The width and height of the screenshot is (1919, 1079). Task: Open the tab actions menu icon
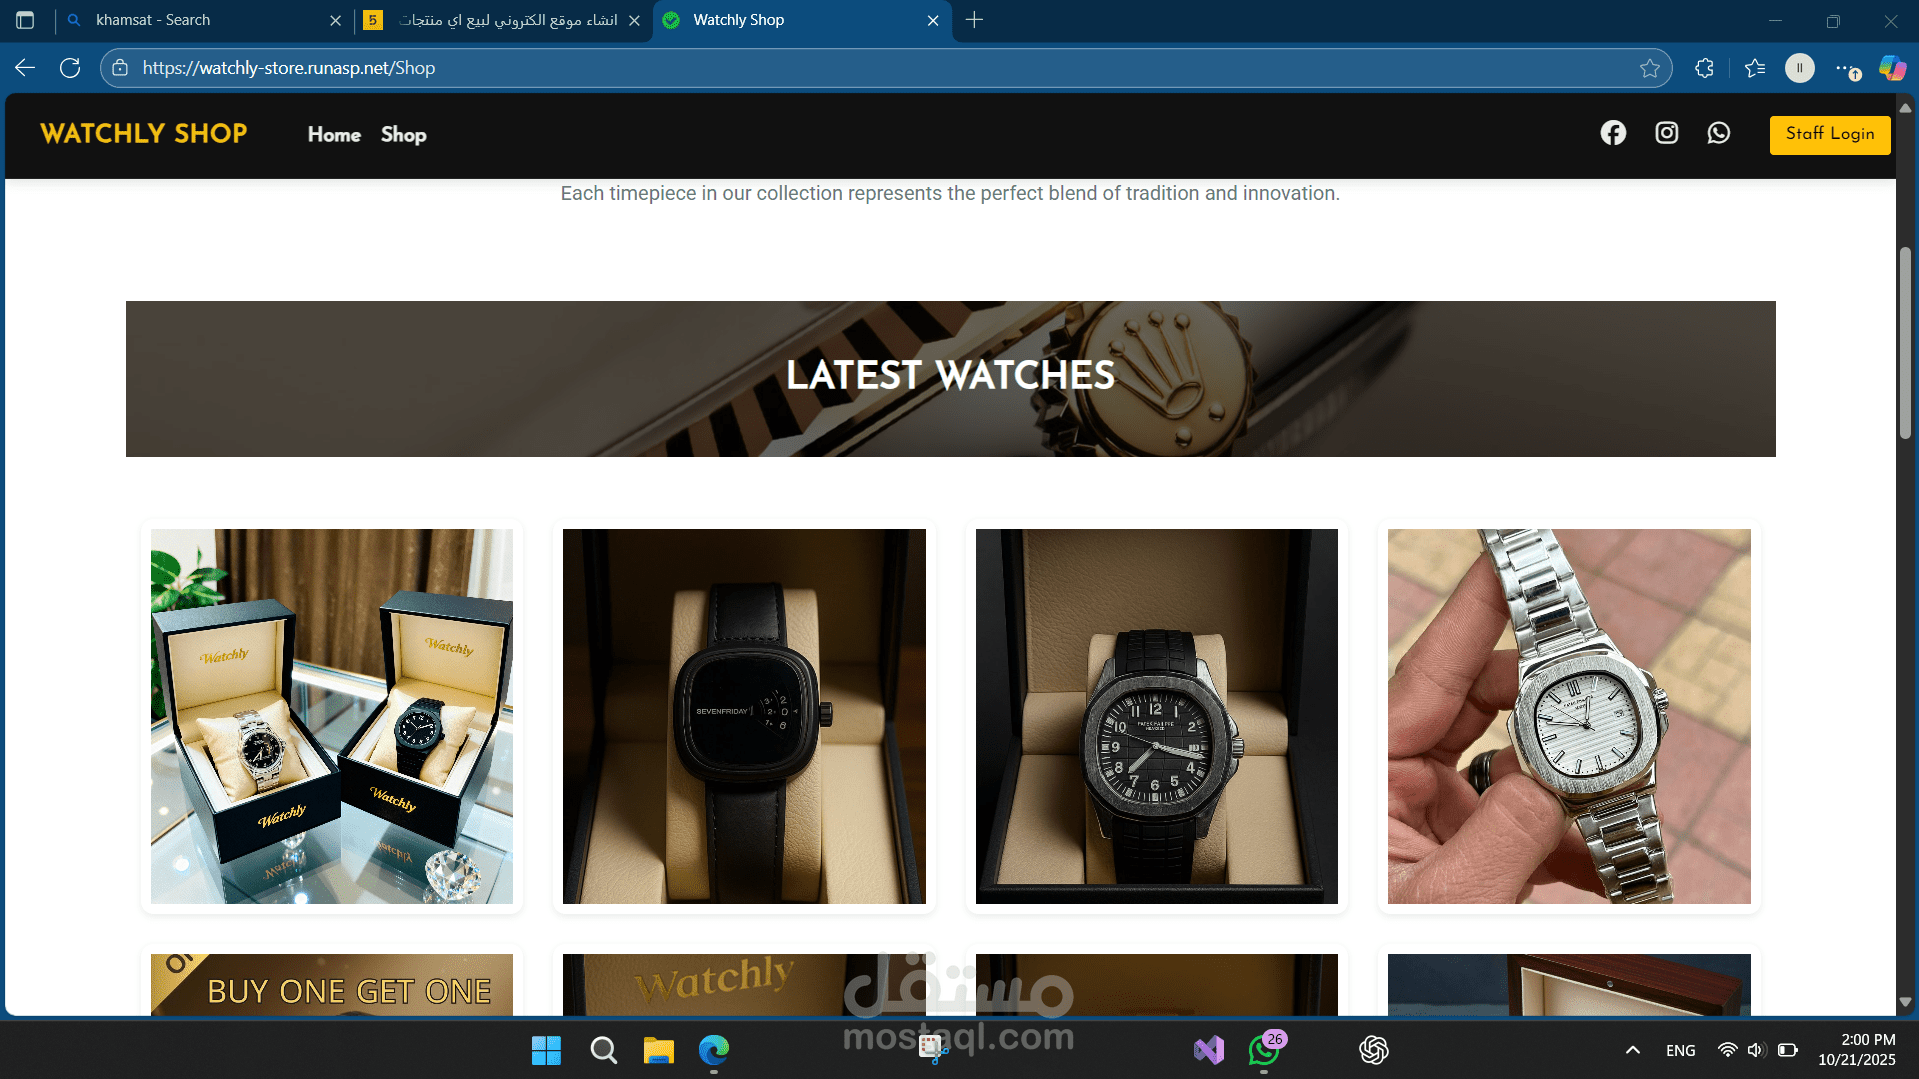(x=25, y=20)
